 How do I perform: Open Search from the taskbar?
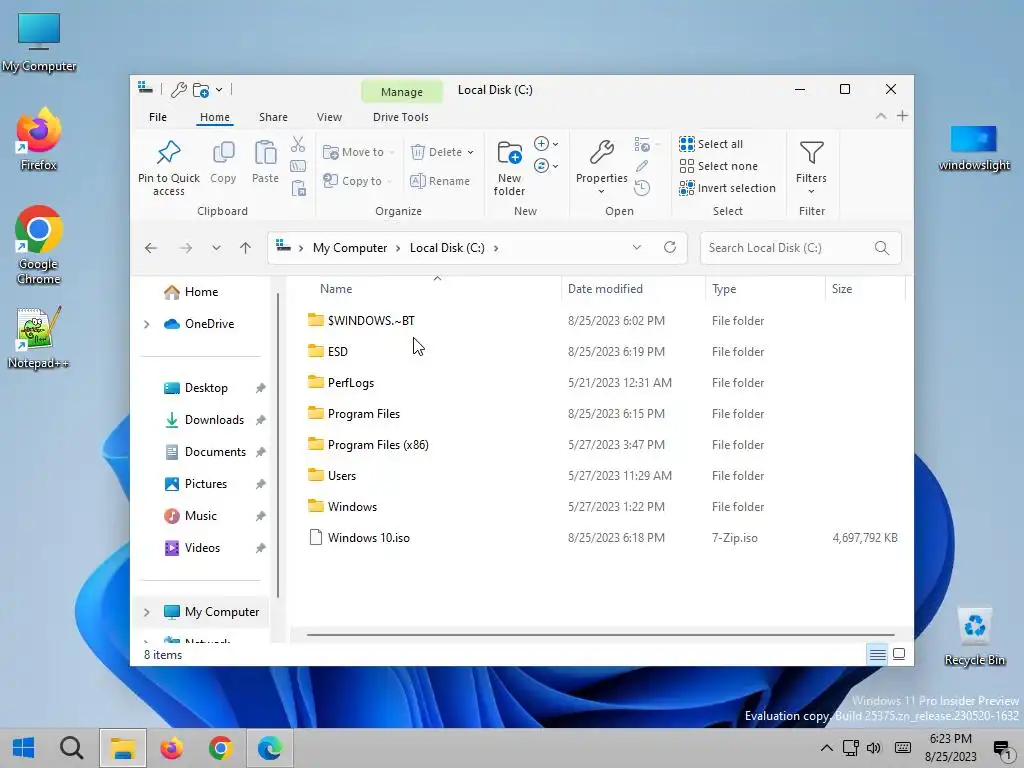pyautogui.click(x=72, y=748)
